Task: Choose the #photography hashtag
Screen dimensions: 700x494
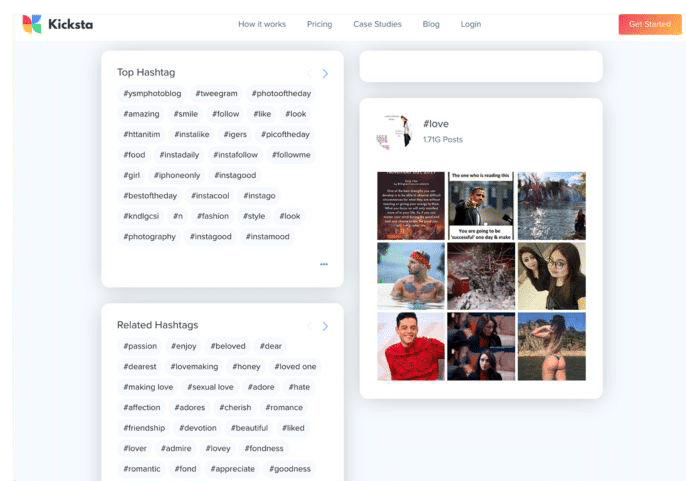Action: (150, 237)
